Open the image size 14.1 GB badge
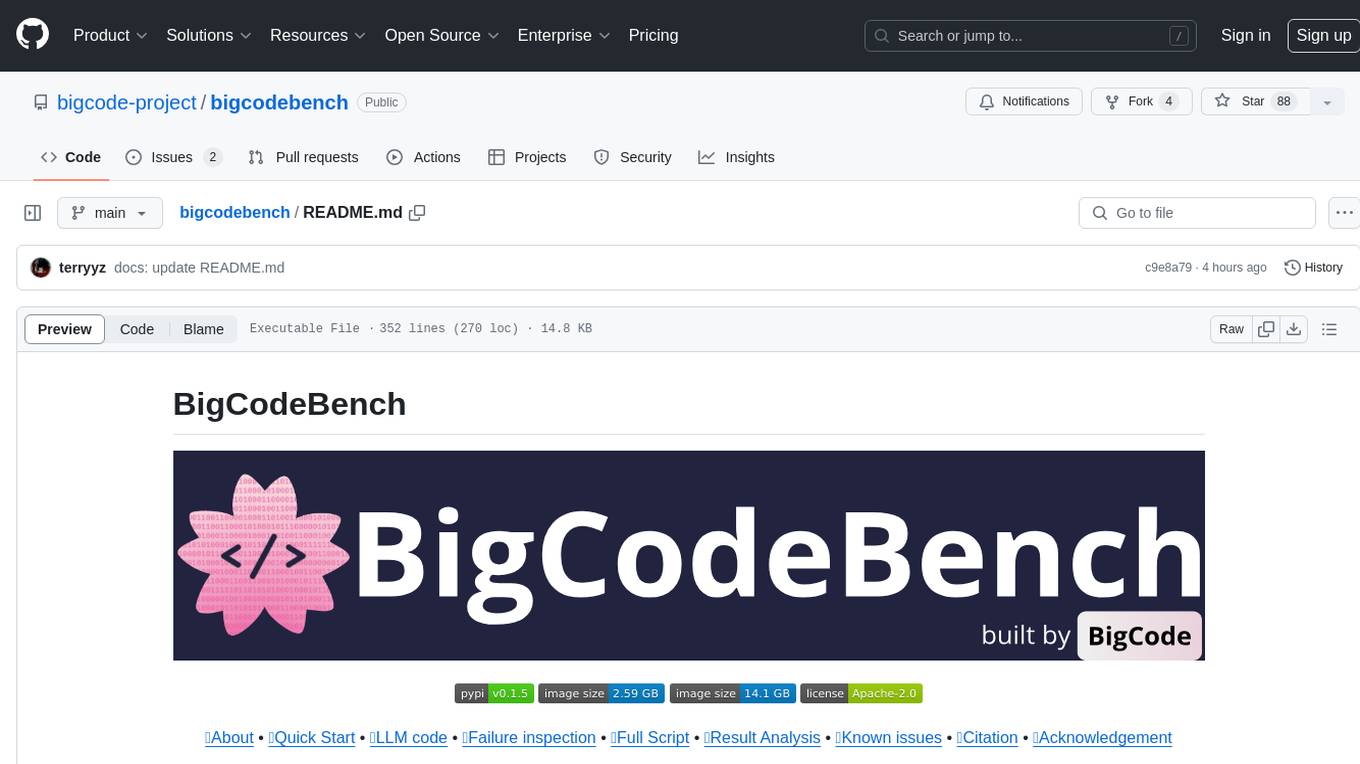 coord(733,693)
